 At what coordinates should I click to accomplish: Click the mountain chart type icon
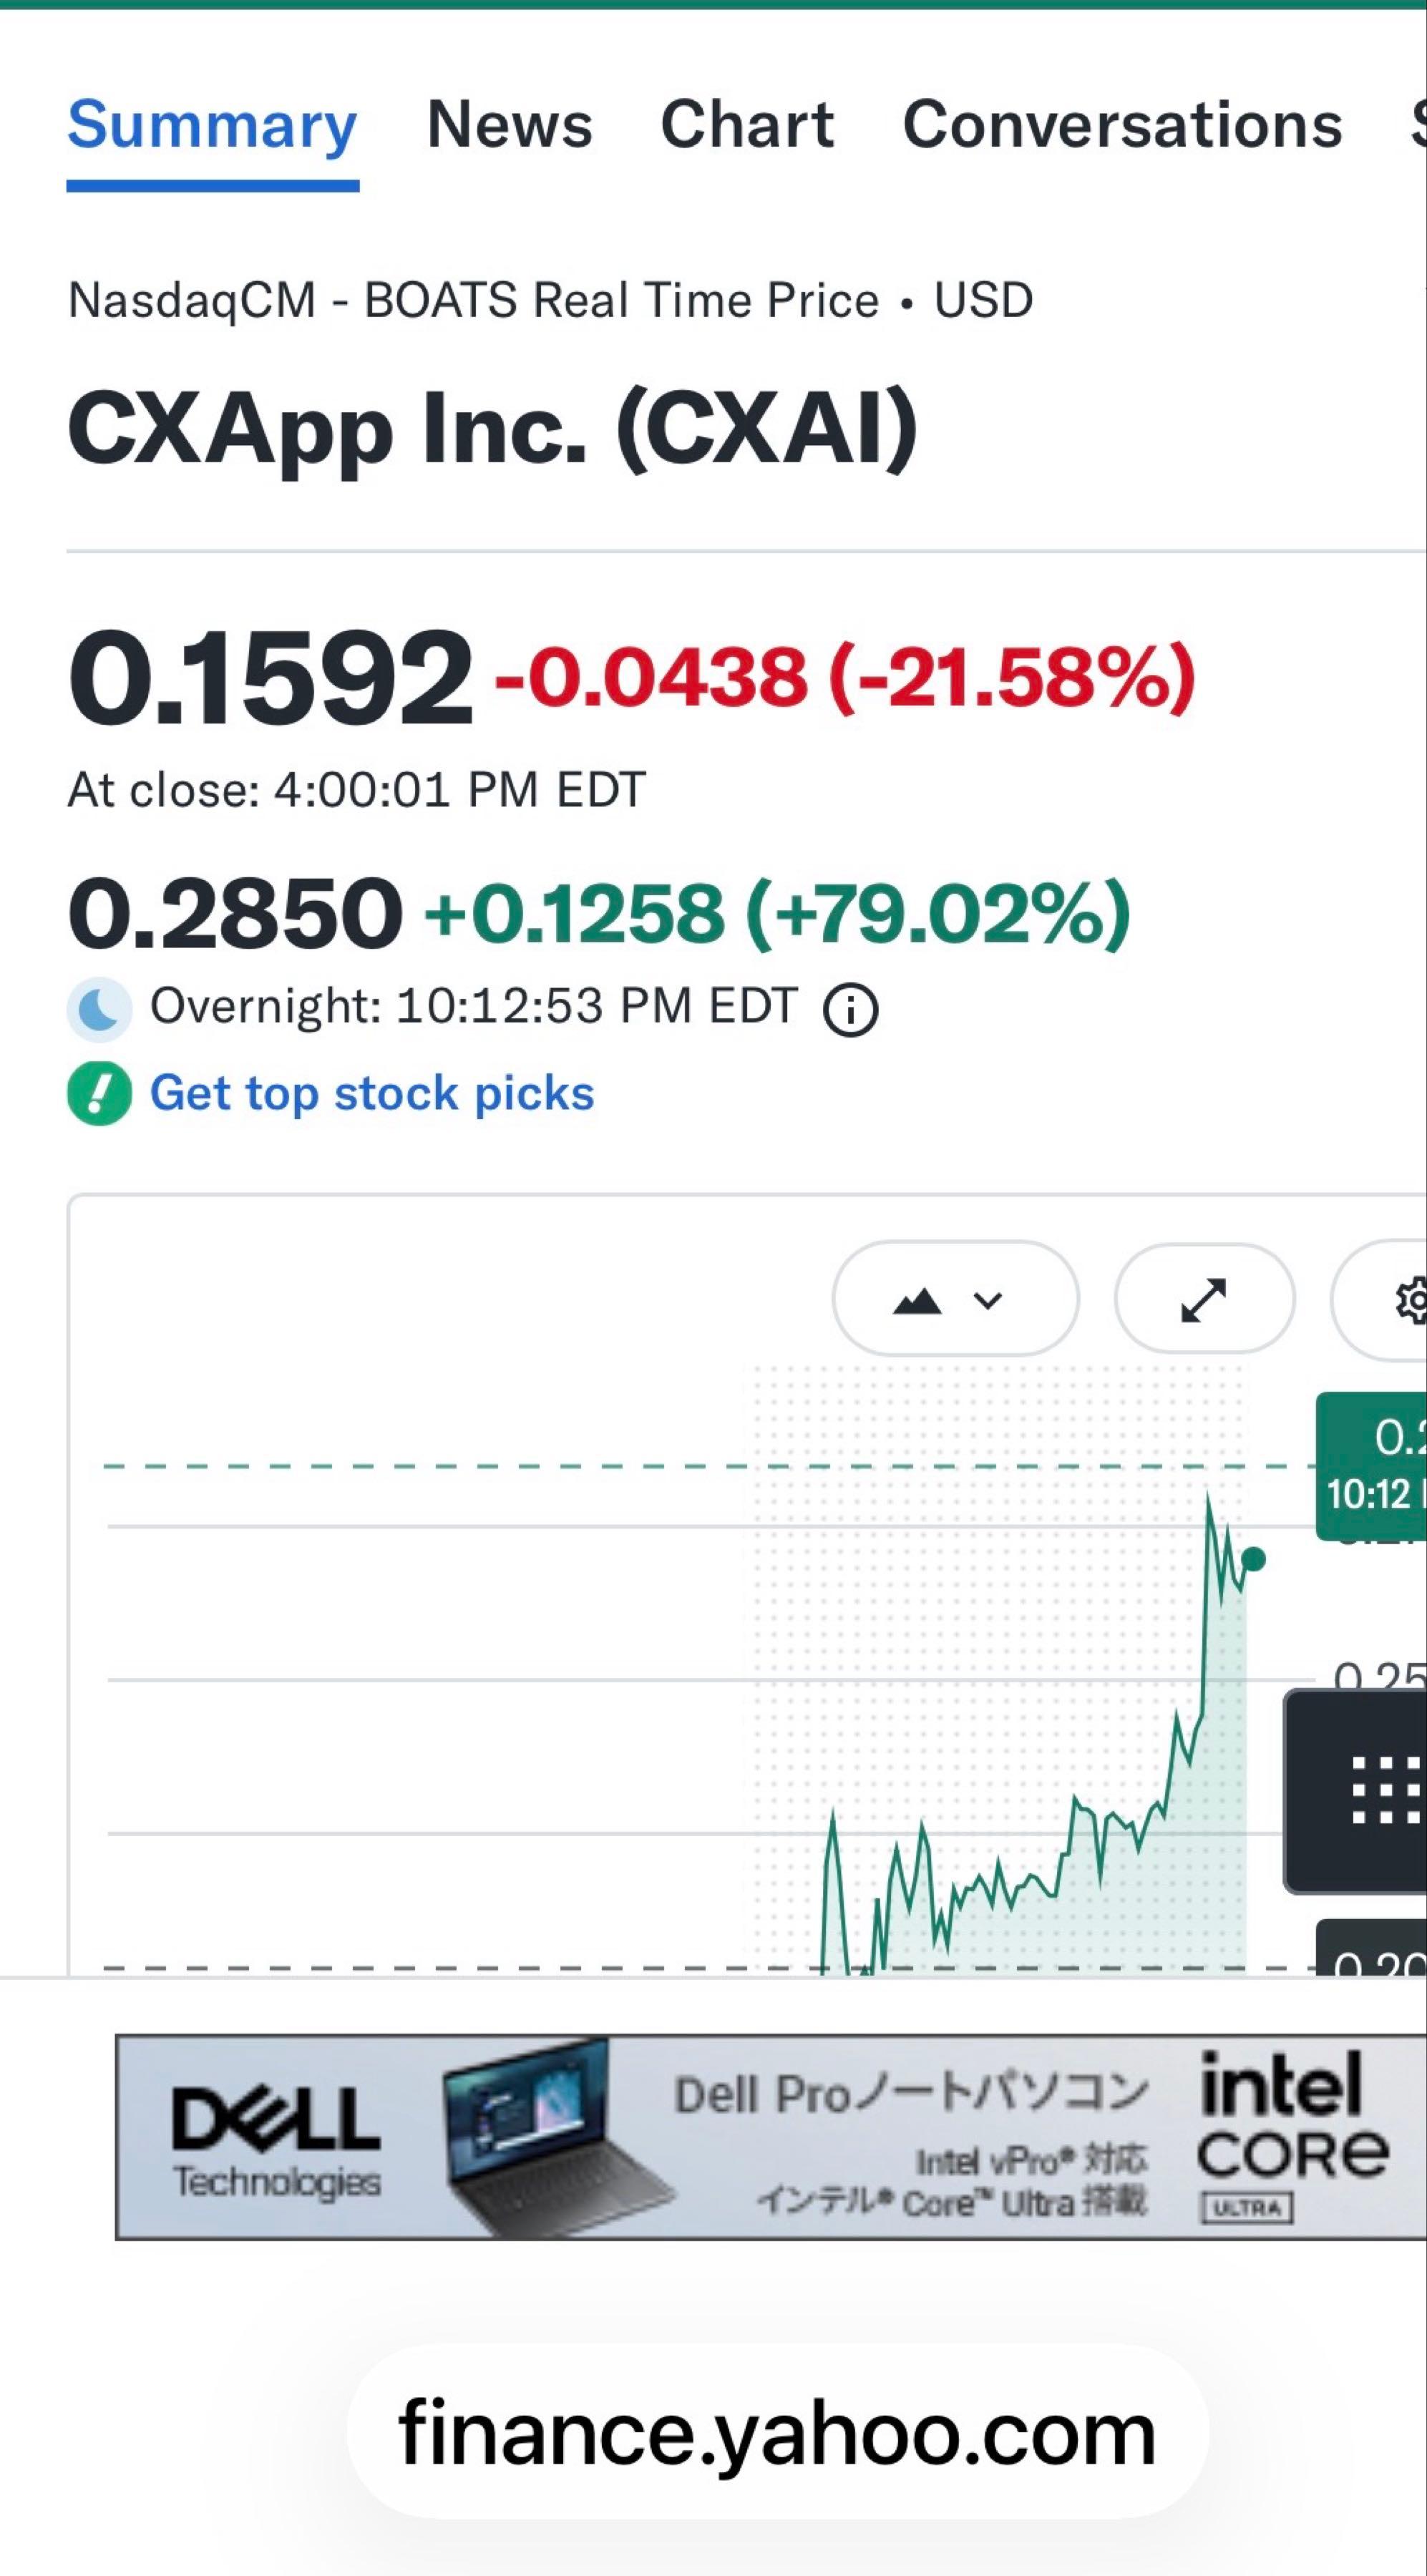point(917,1300)
